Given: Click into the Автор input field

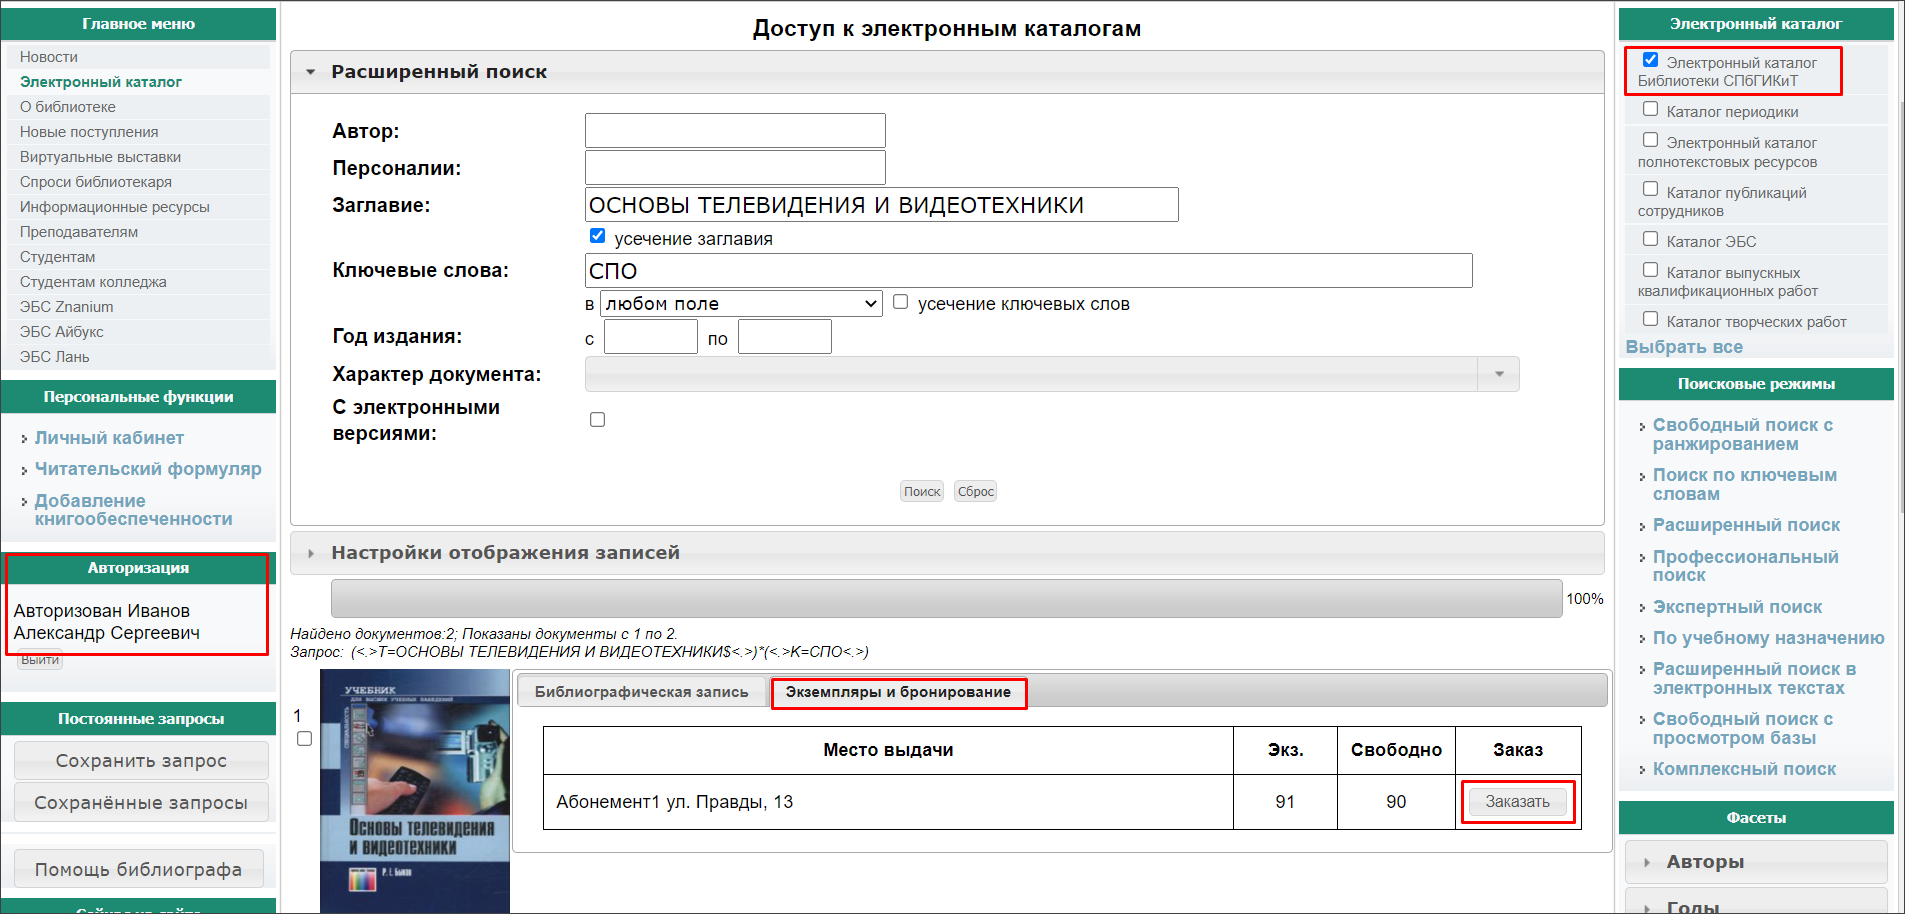Looking at the screenshot, I should [735, 131].
